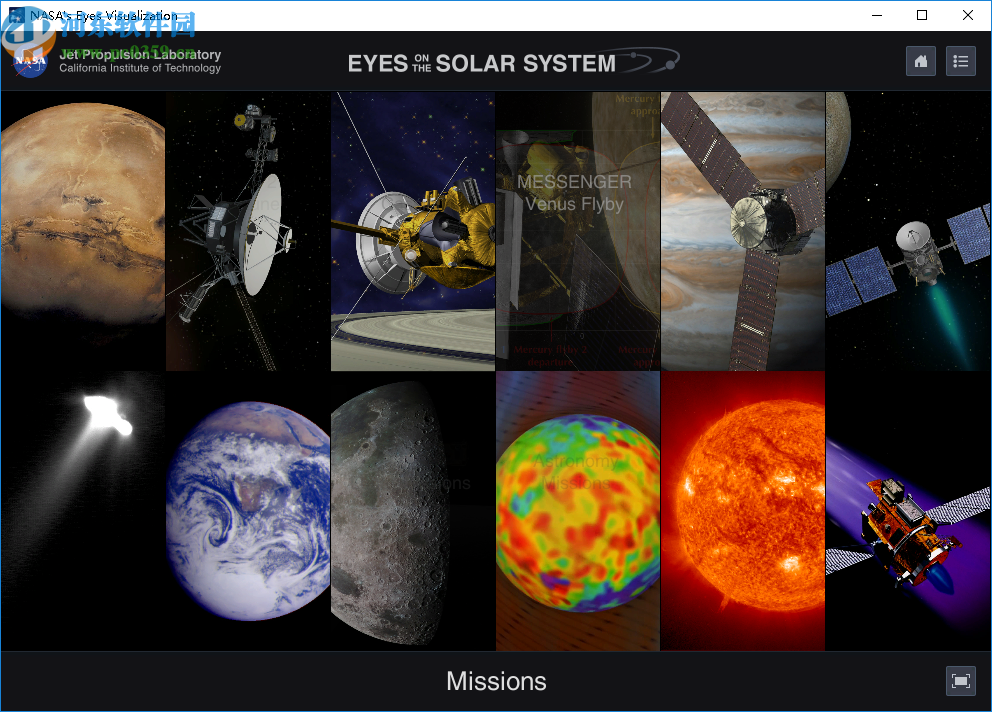
Task: Open the Astronomy Missions tile
Action: [x=577, y=510]
